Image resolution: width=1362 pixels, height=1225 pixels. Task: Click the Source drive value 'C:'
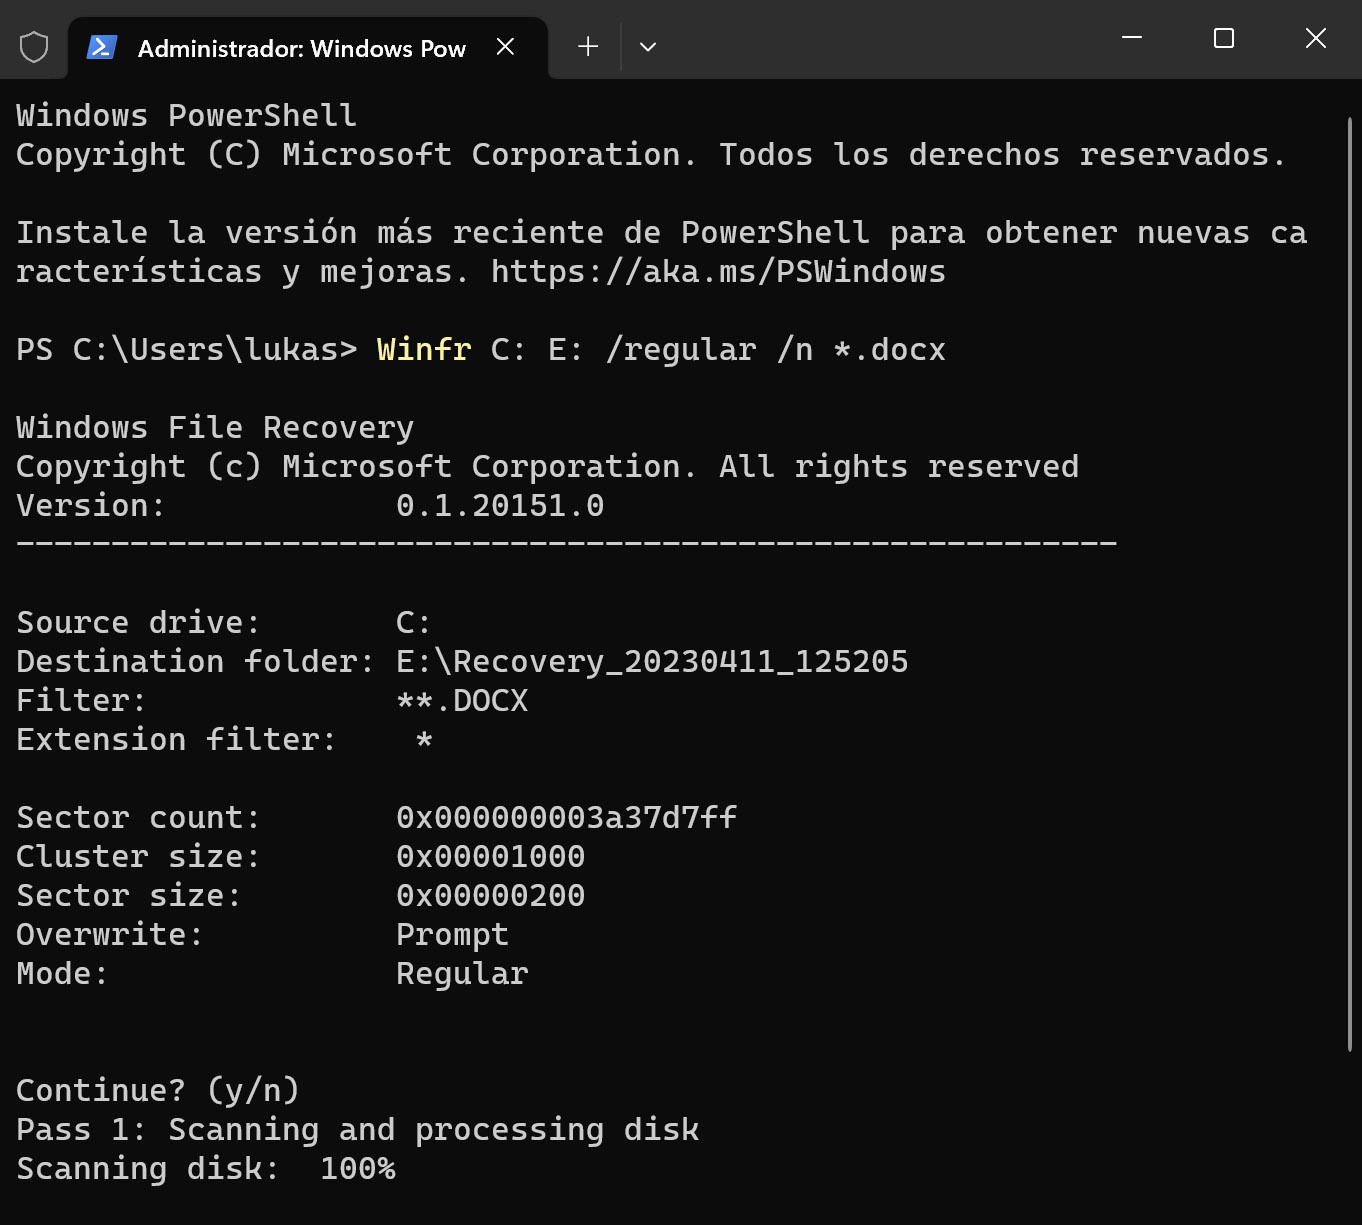click(x=413, y=623)
